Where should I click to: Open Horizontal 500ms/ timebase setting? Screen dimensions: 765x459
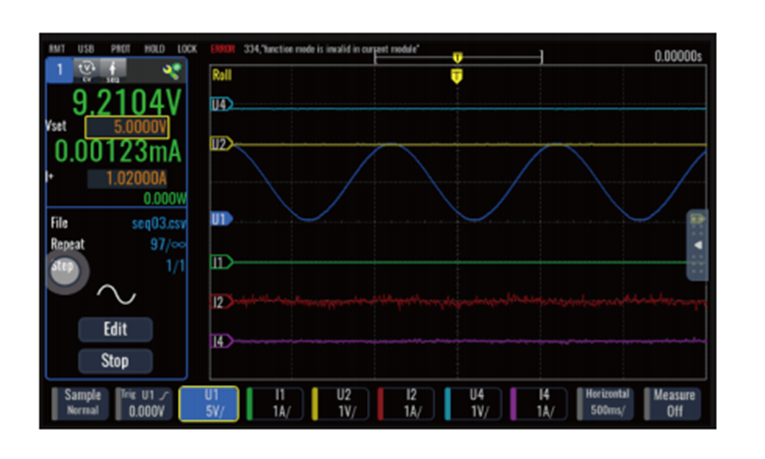coord(608,402)
